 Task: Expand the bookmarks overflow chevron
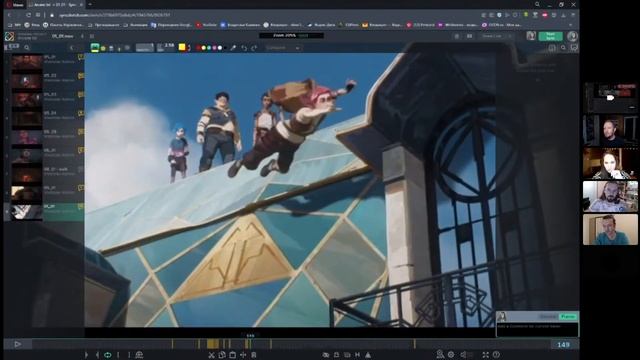click(x=571, y=25)
